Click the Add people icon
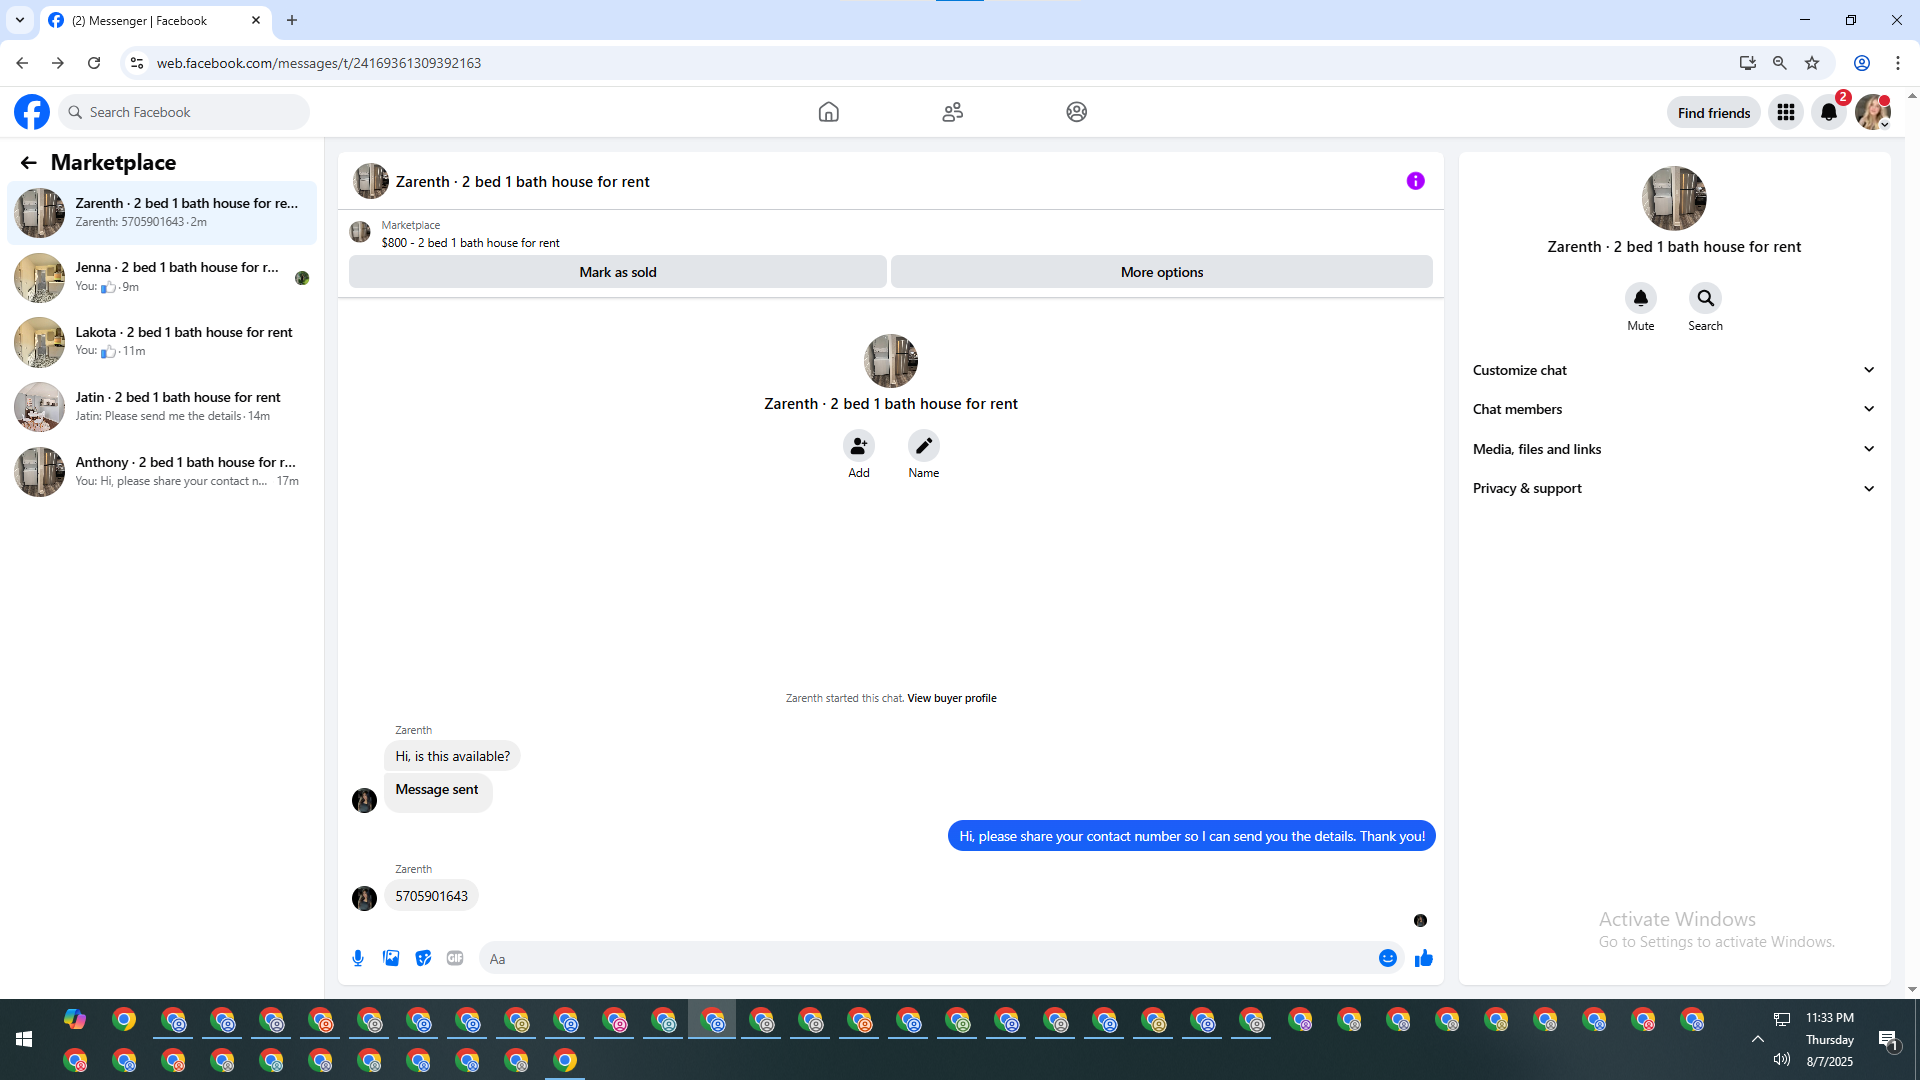 pyautogui.click(x=858, y=445)
